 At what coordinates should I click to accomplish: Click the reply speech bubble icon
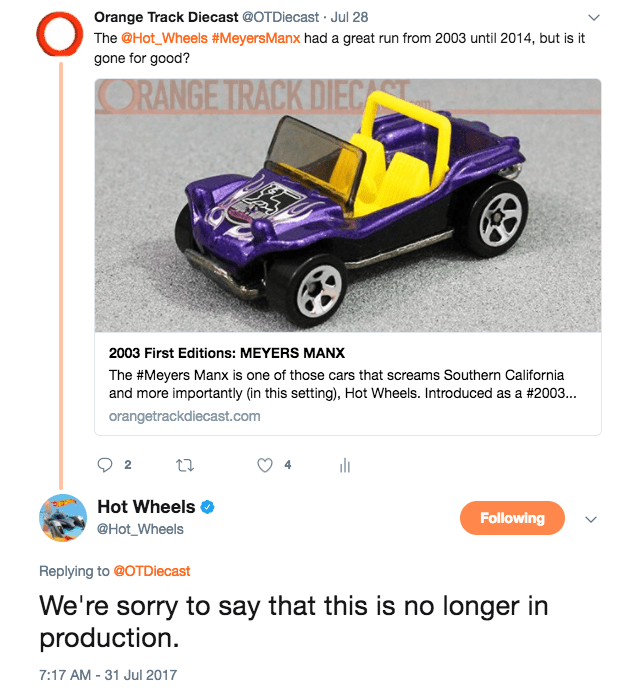pyautogui.click(x=106, y=465)
